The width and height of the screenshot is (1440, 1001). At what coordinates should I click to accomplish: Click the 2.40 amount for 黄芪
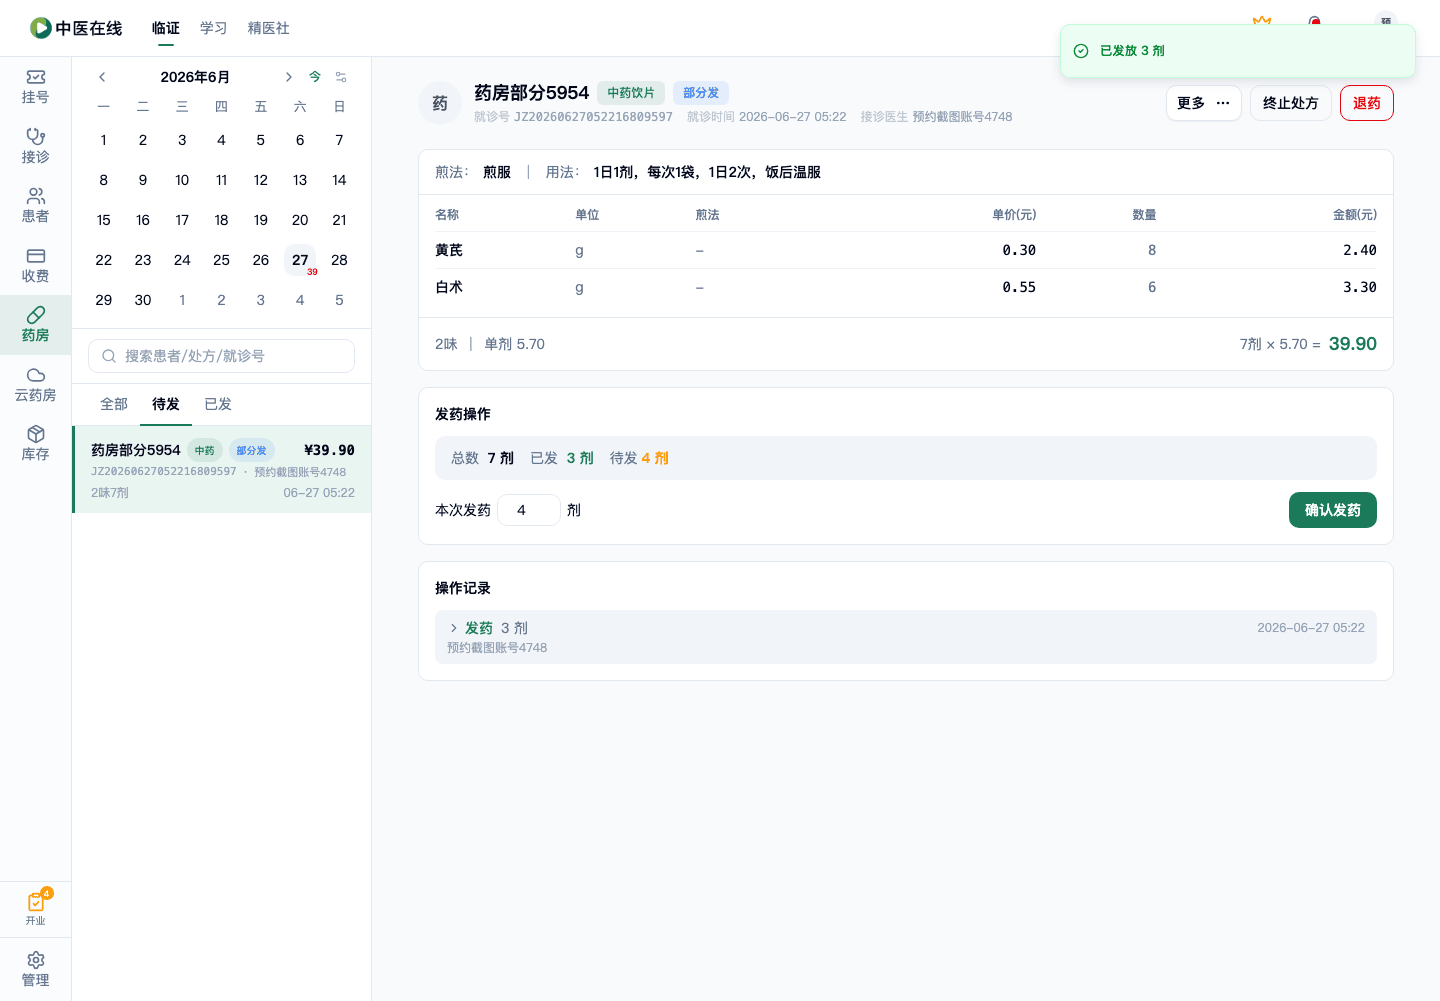point(1360,250)
